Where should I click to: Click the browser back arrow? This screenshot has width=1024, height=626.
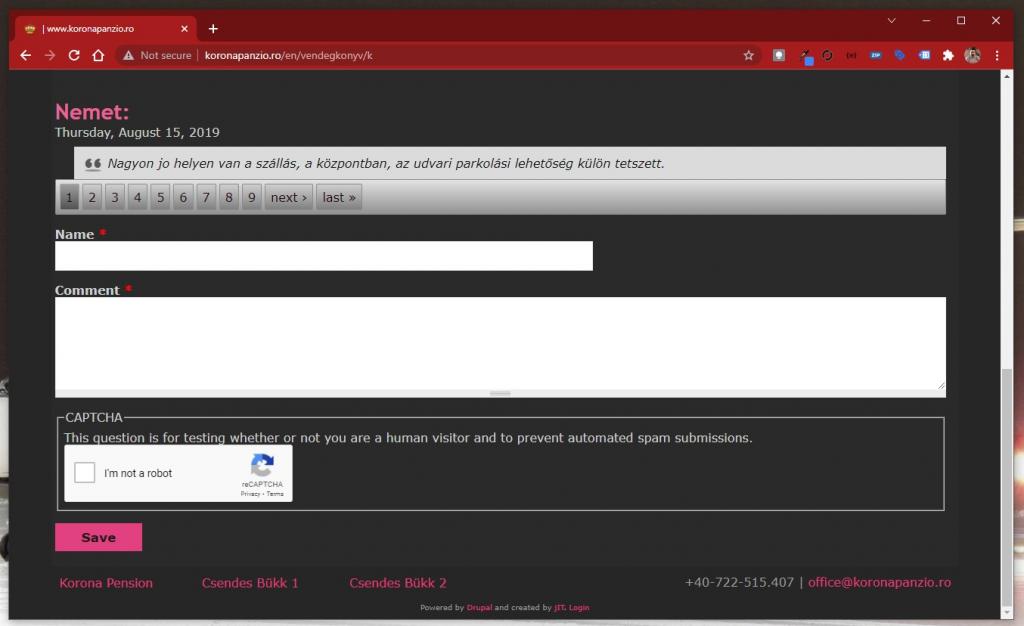click(26, 56)
